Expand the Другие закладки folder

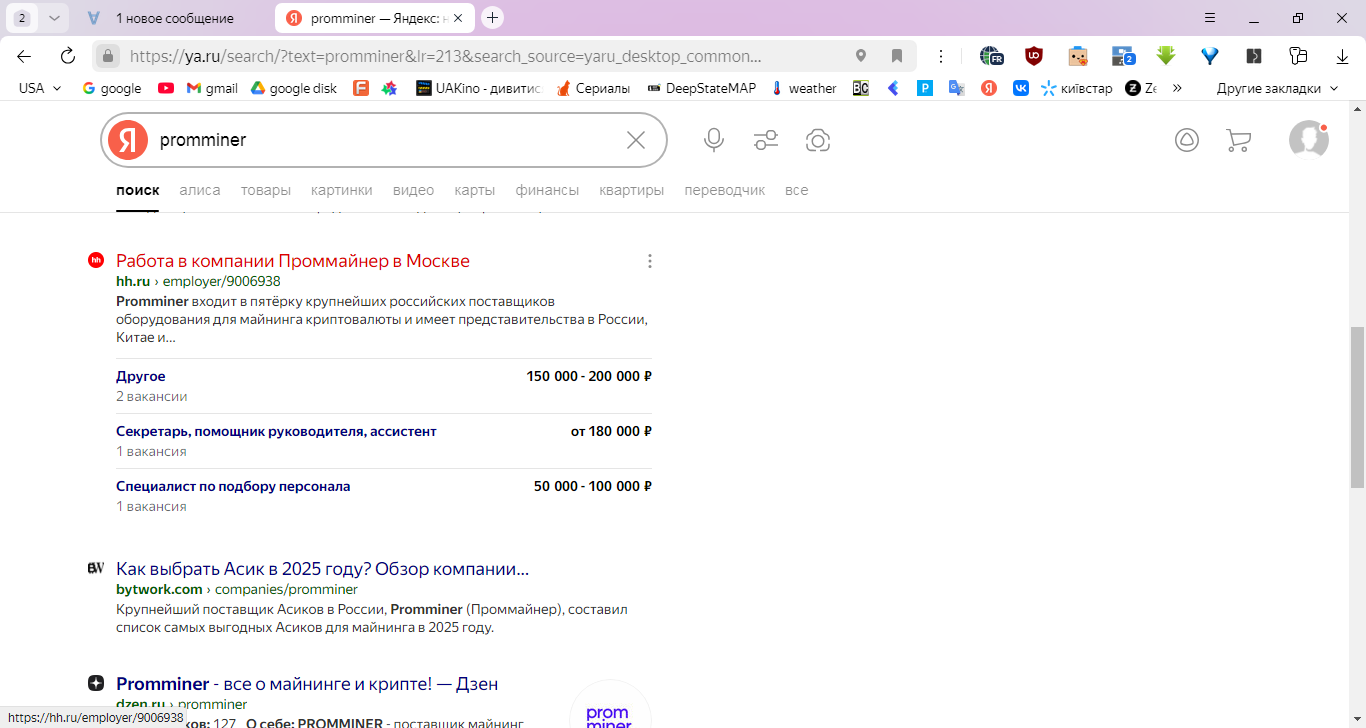[1277, 88]
